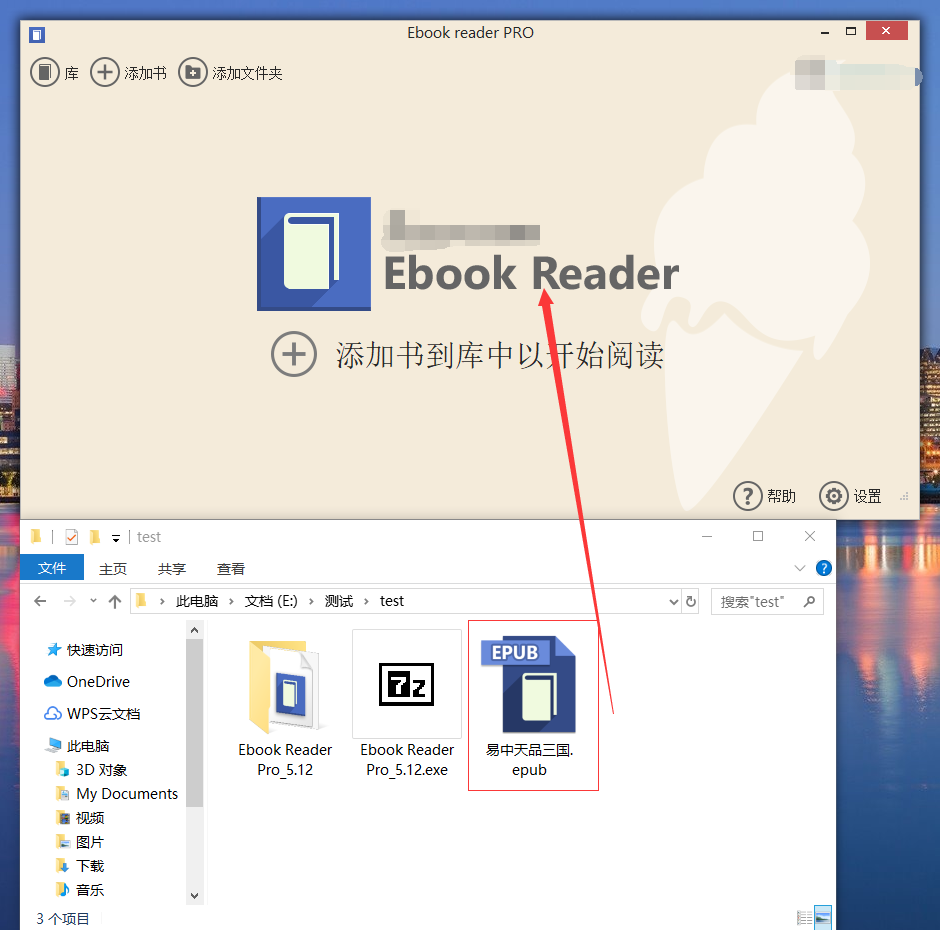Switch to details view layout
Image resolution: width=940 pixels, height=930 pixels.
(805, 917)
